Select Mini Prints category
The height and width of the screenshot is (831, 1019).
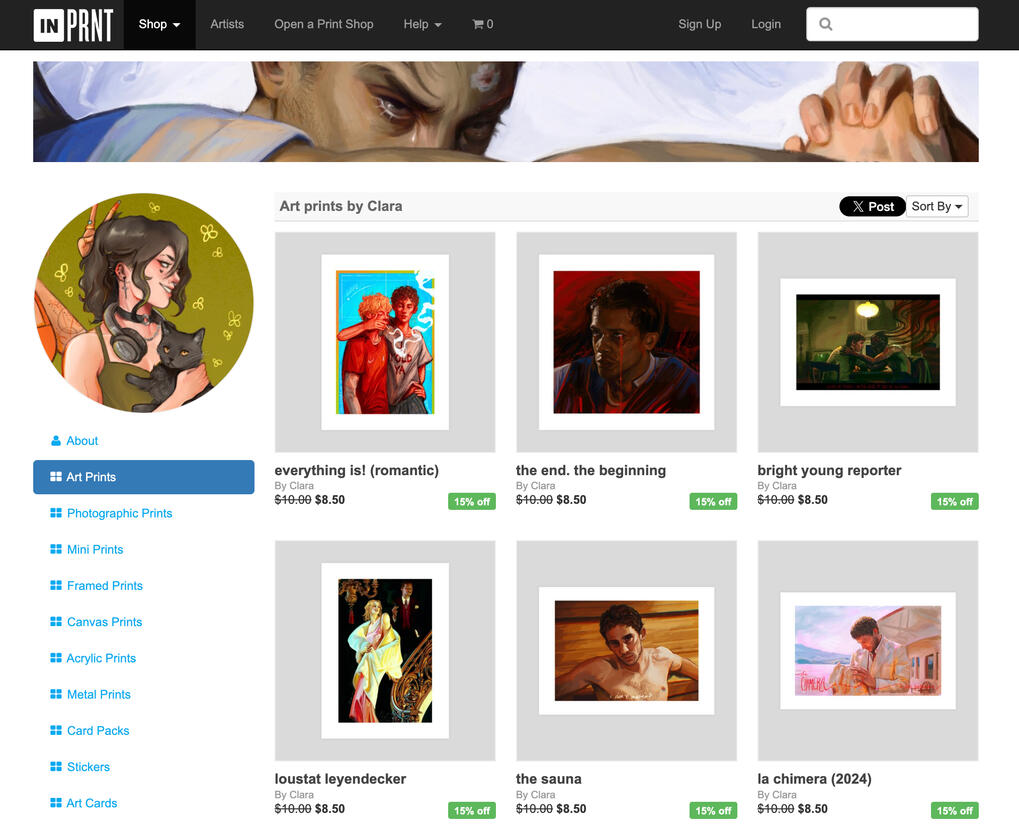click(144, 550)
